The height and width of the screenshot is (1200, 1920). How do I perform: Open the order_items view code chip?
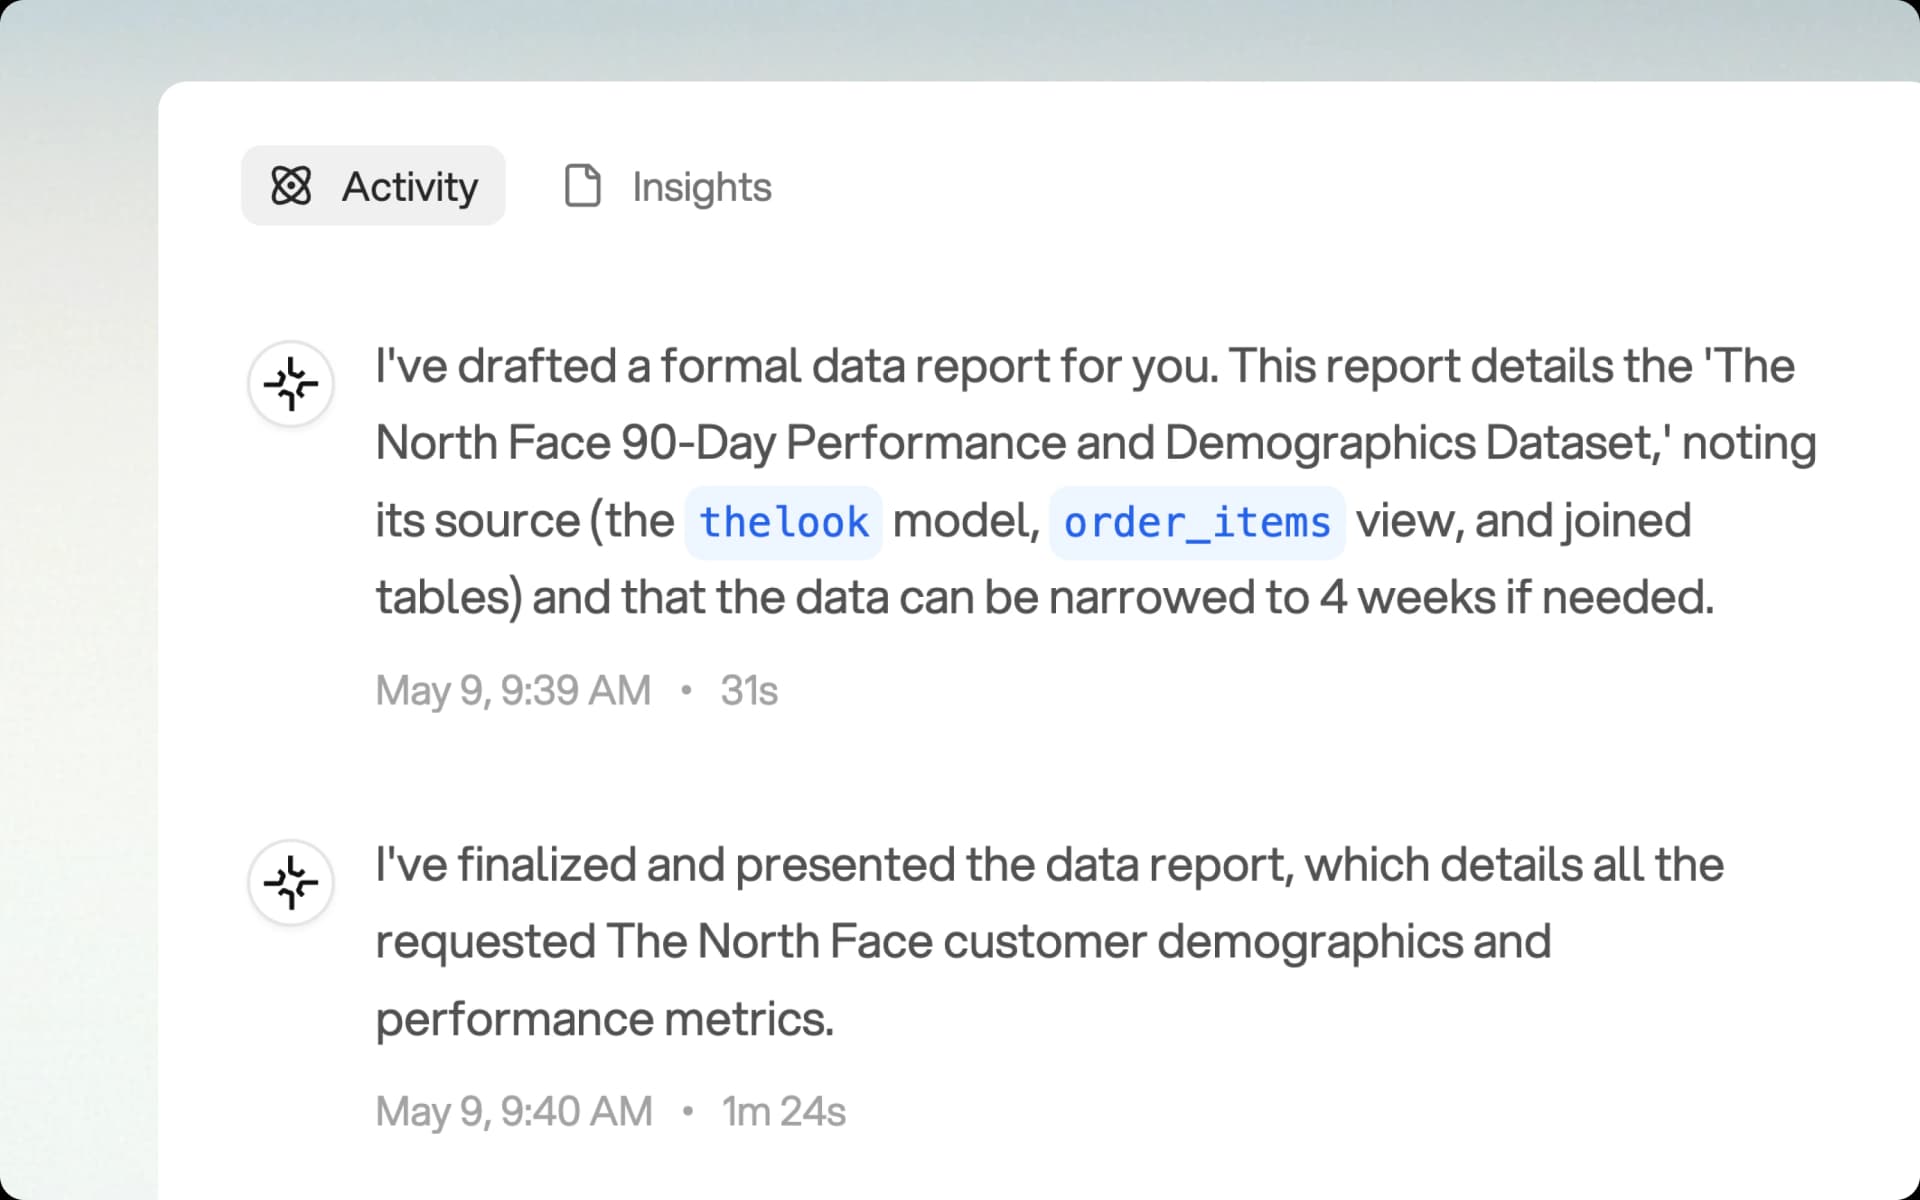[1196, 521]
